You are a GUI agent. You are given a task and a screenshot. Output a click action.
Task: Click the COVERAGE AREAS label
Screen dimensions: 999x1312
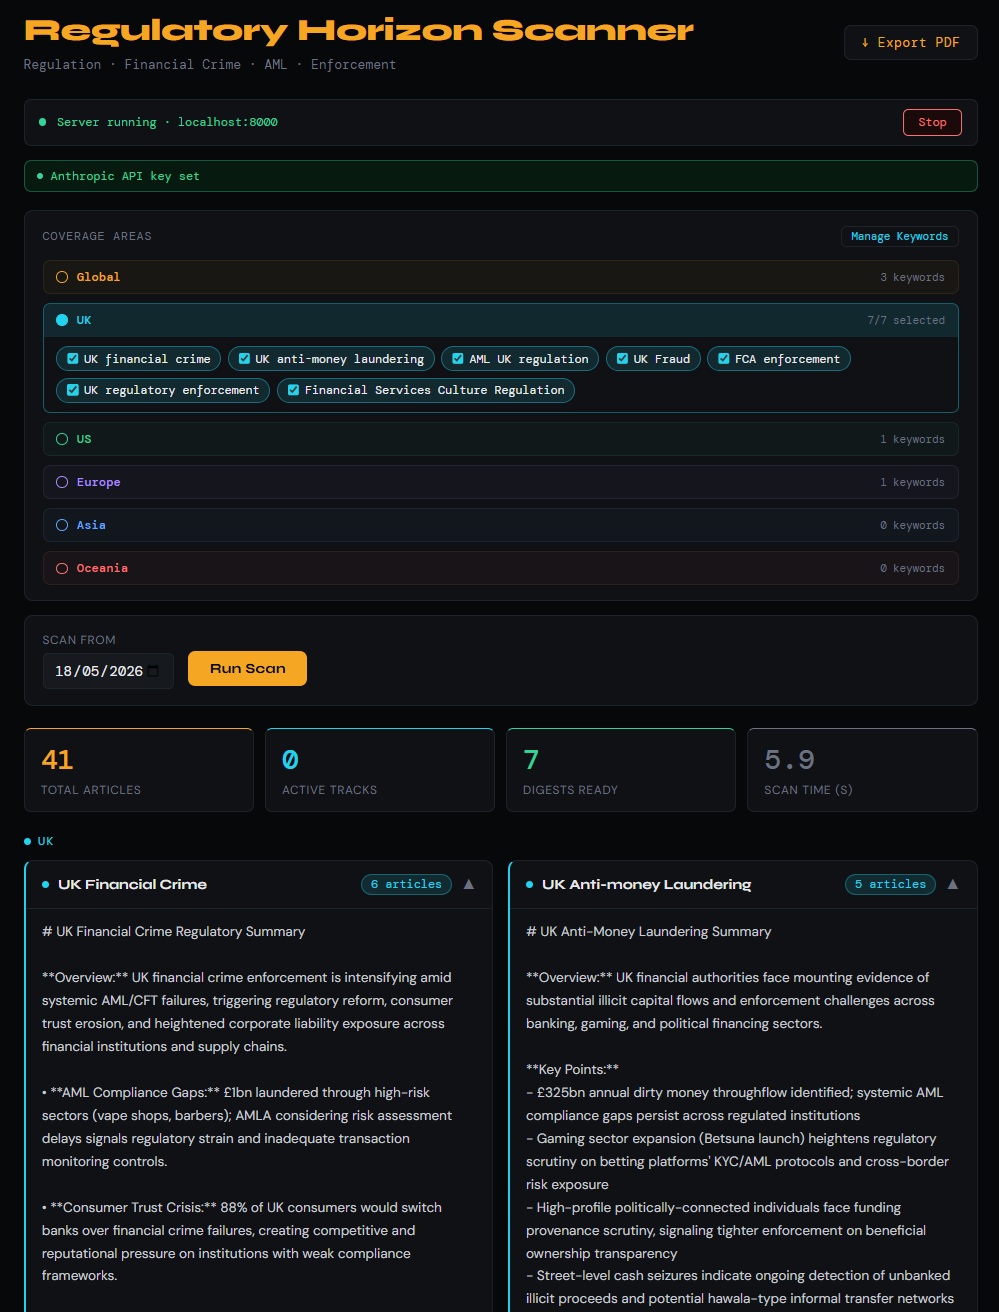(97, 236)
